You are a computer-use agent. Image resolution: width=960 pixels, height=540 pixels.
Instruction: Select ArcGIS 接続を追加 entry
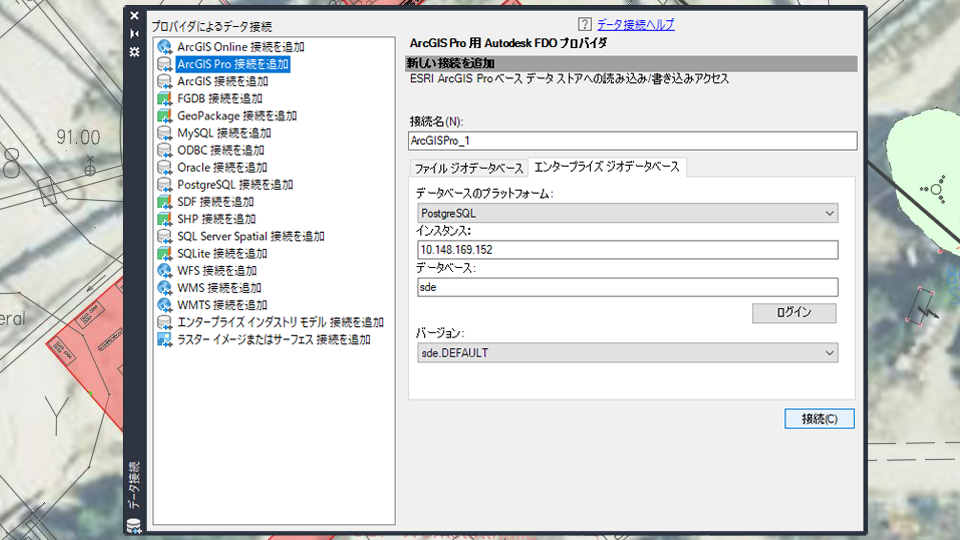pos(222,81)
